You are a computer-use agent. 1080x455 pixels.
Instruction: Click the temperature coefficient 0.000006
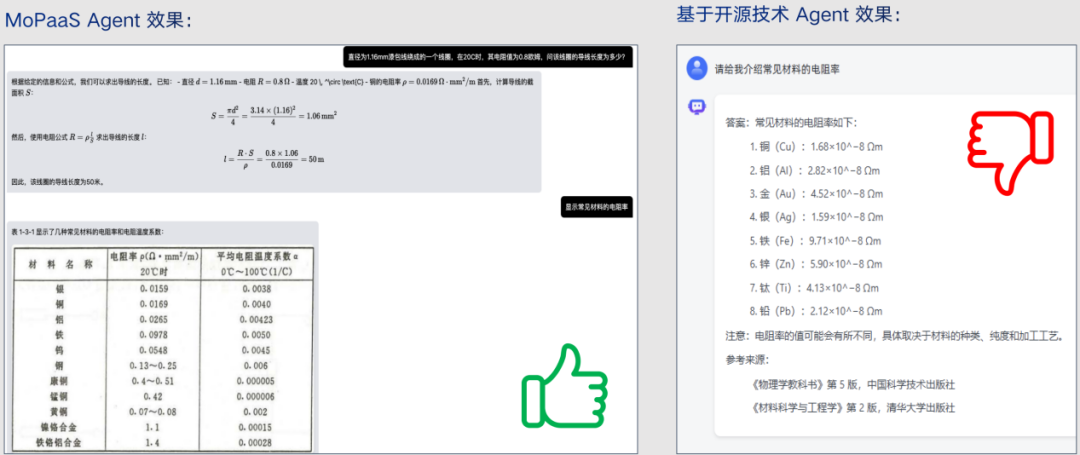tap(257, 396)
